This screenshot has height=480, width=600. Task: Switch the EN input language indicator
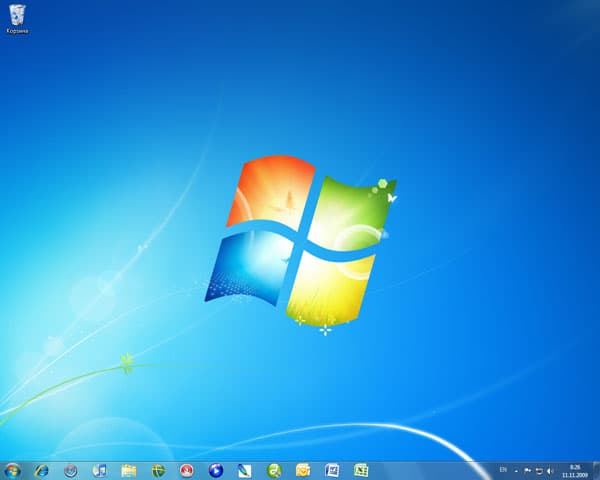tap(503, 469)
